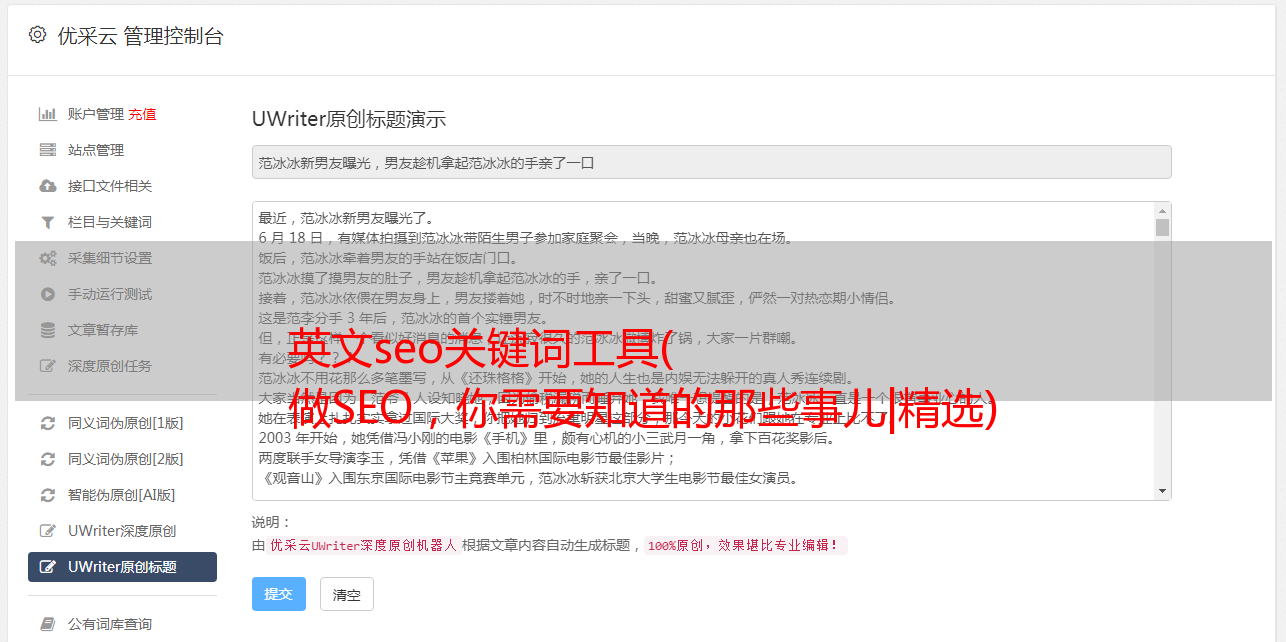
Task: Click the edit icon for UWriter深度原创
Action: 47,531
